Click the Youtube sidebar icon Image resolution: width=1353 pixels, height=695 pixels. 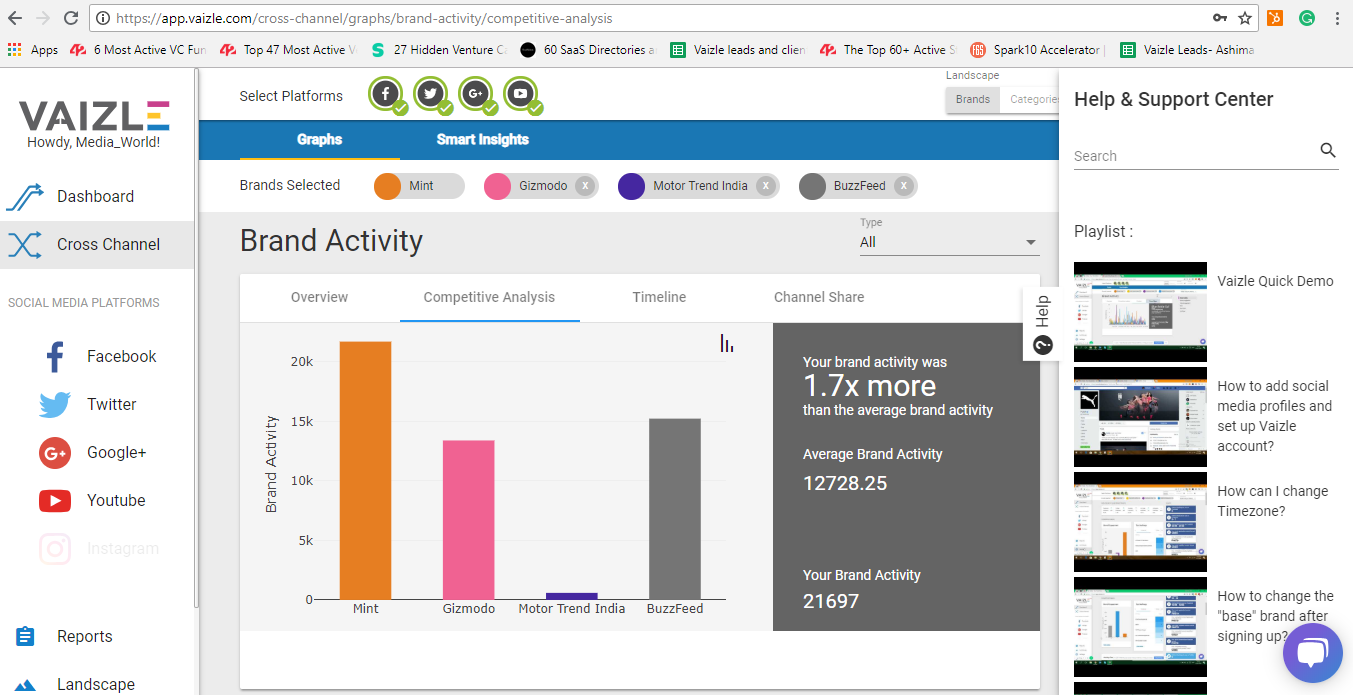pyautogui.click(x=55, y=501)
